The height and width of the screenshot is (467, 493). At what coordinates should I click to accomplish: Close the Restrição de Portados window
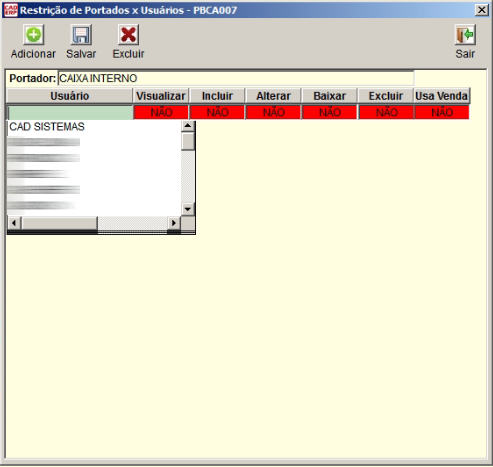[x=481, y=10]
